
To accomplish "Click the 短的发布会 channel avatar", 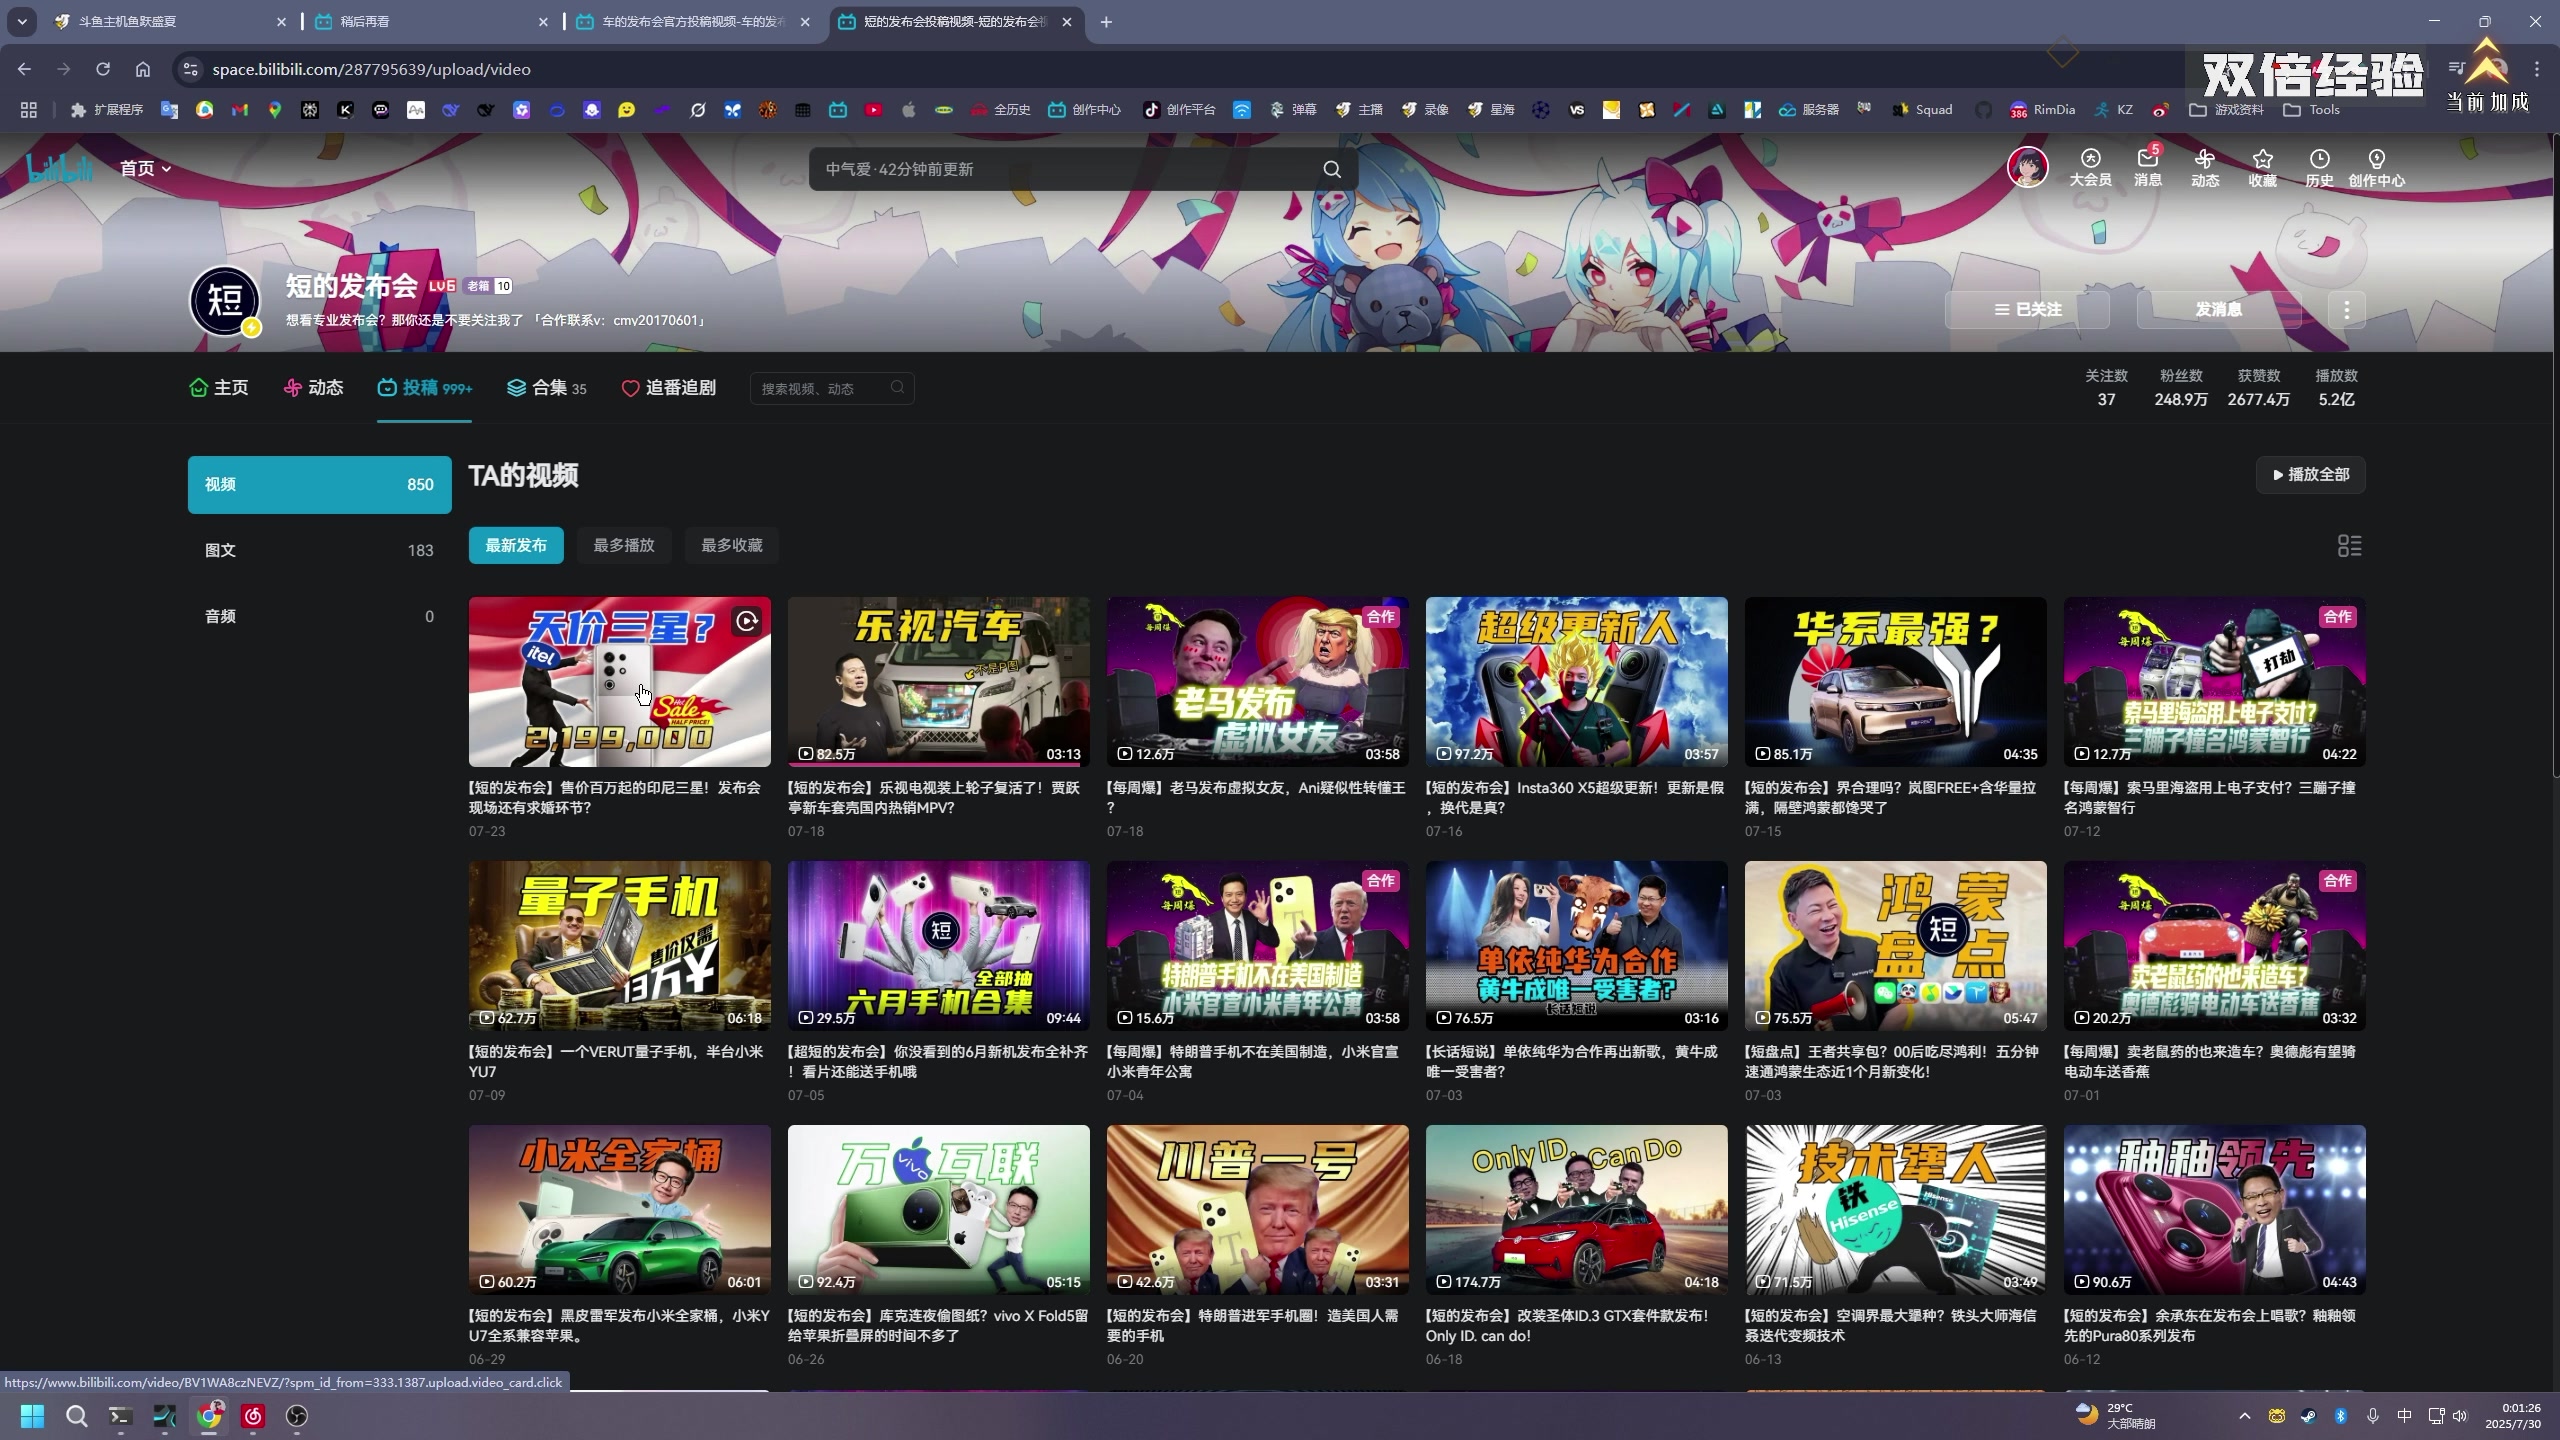I will pos(225,300).
